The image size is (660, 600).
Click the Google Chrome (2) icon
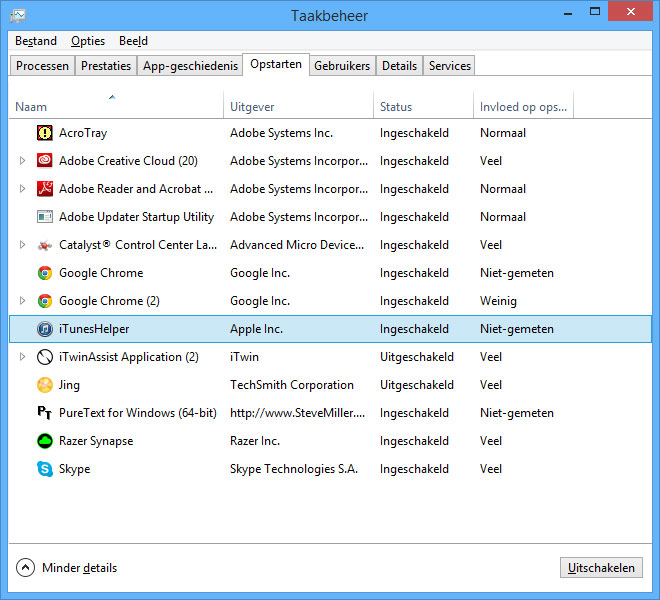click(x=45, y=301)
